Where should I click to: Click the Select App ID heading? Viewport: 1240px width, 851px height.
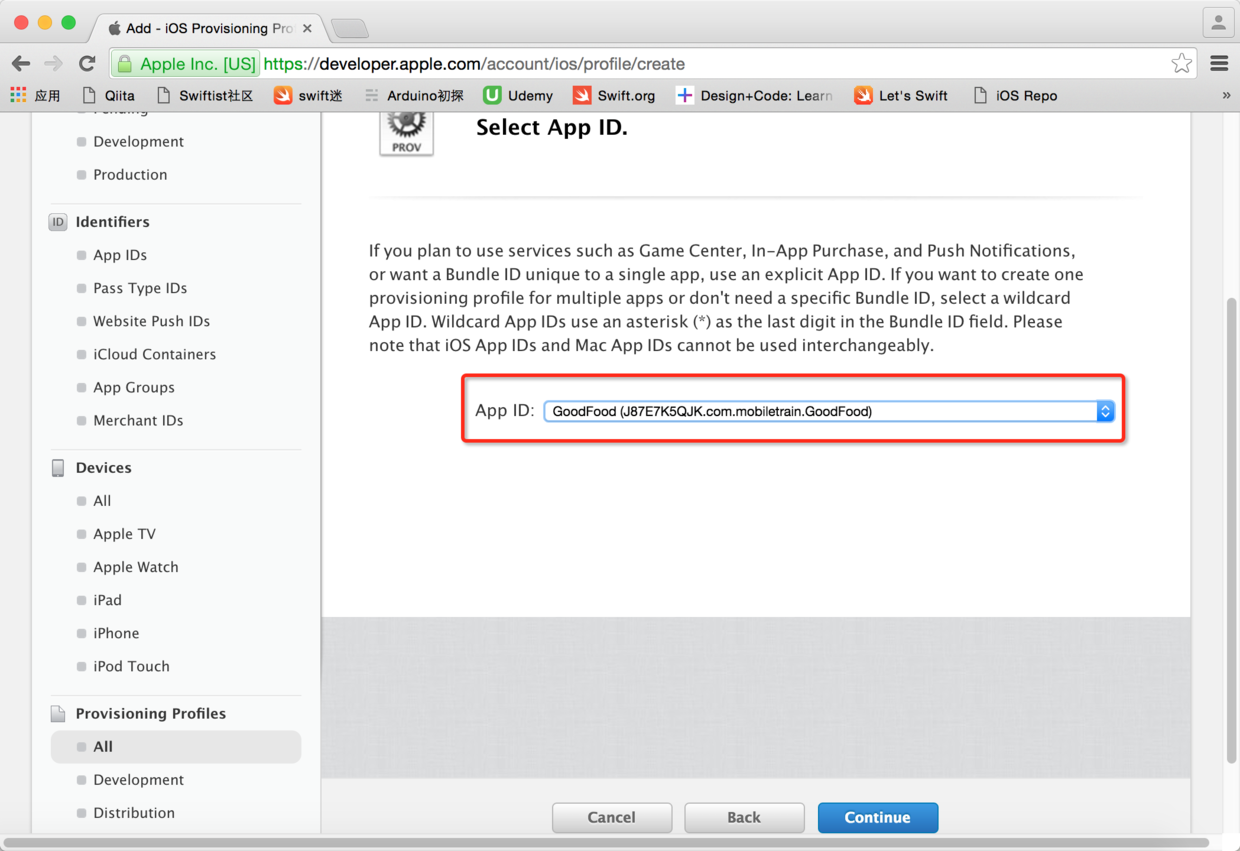[x=552, y=128]
